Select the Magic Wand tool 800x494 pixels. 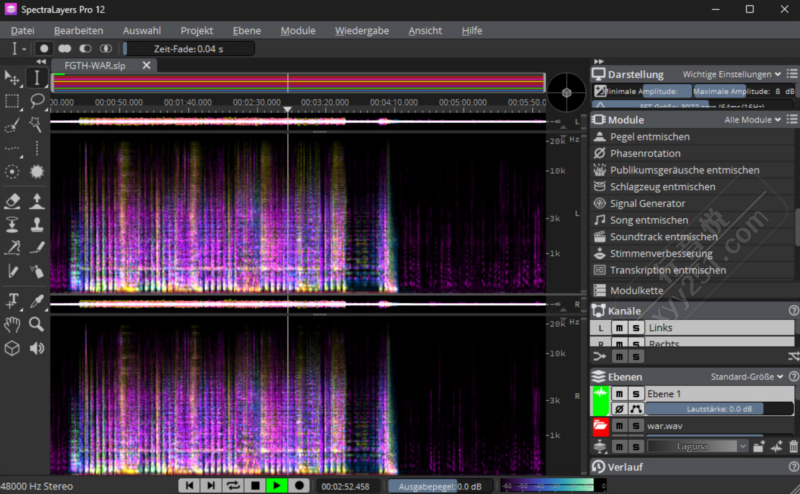[x=37, y=125]
